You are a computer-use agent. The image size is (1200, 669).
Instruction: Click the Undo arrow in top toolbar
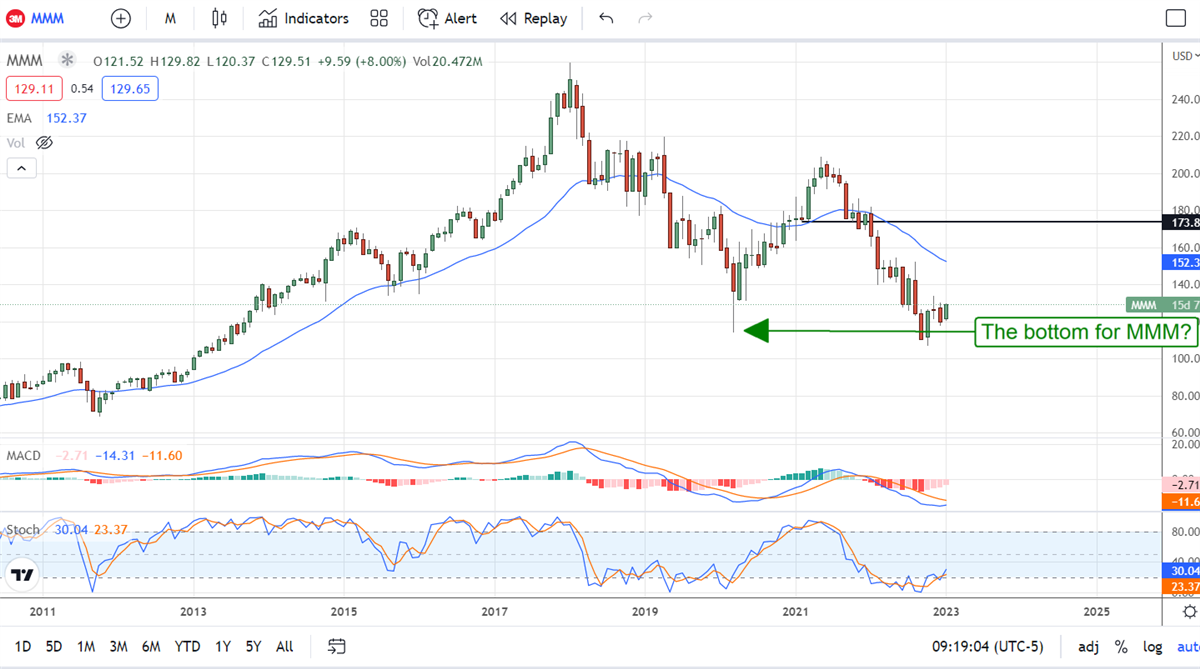pyautogui.click(x=605, y=18)
